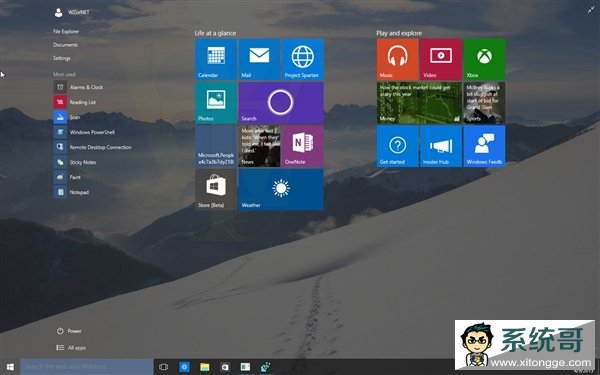Click the Search the web and Windows box
This screenshot has width=600, height=375.
coord(86,367)
